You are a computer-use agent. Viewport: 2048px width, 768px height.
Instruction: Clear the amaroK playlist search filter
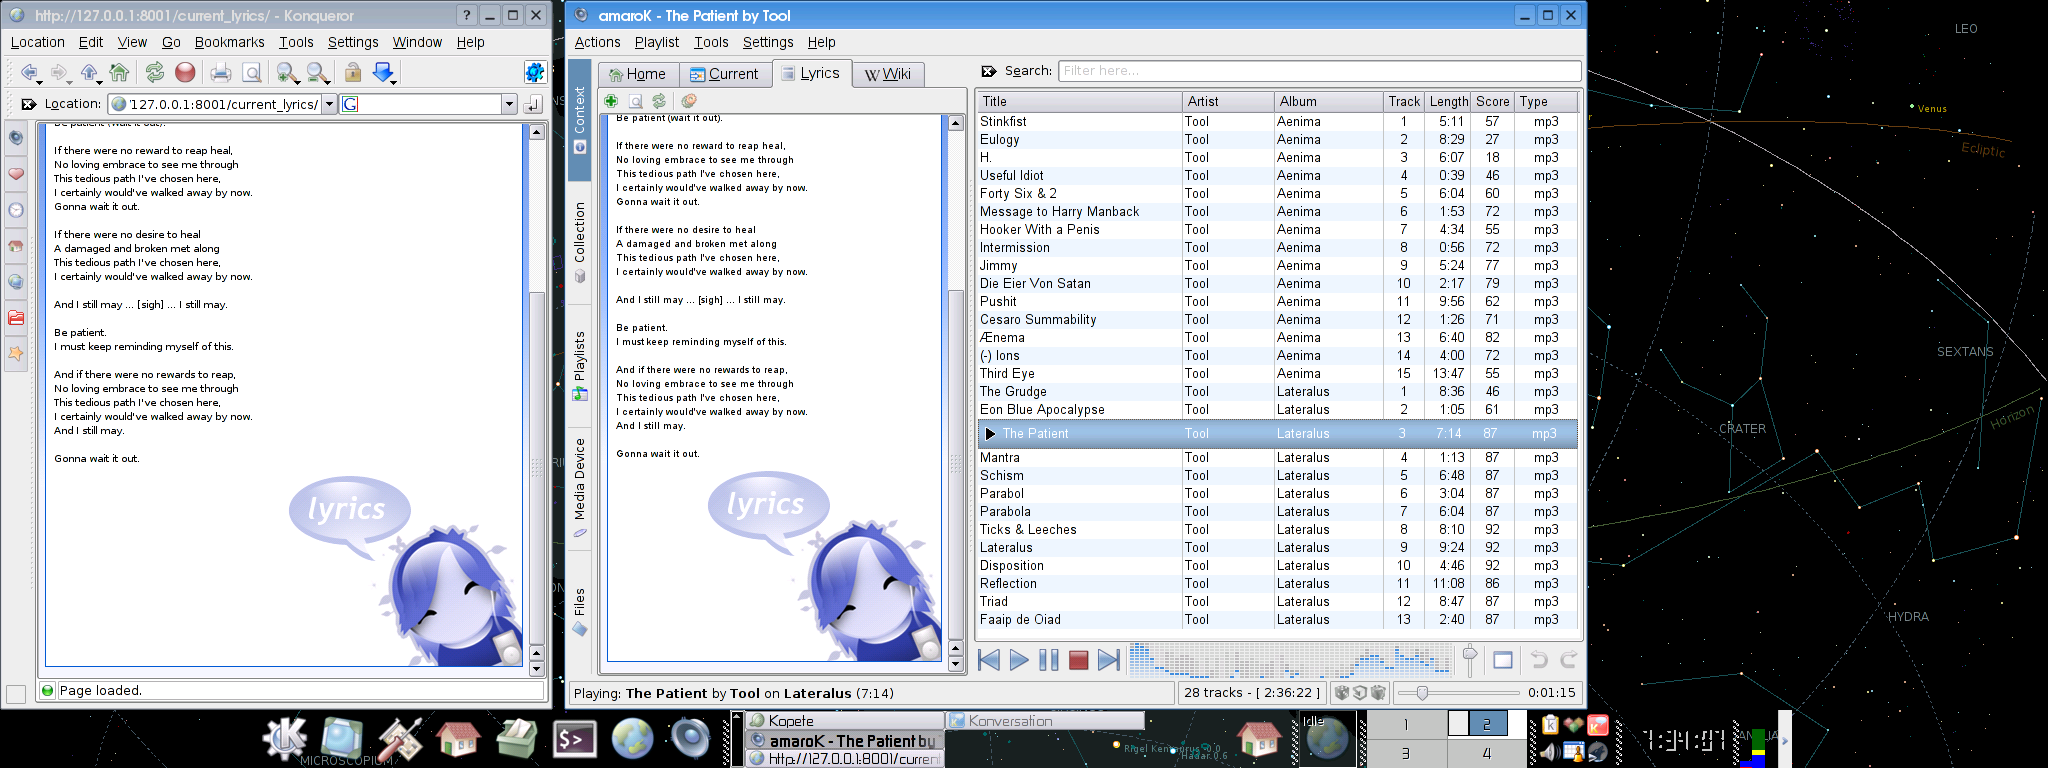coord(989,71)
